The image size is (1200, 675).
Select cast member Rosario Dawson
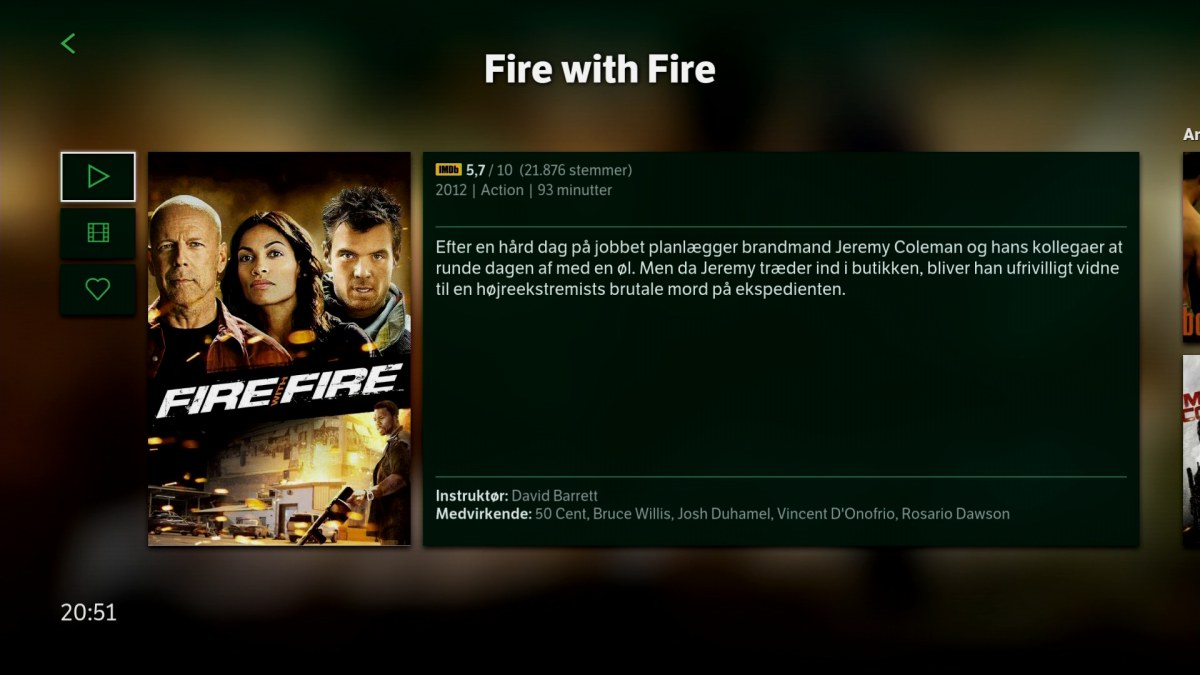[956, 514]
